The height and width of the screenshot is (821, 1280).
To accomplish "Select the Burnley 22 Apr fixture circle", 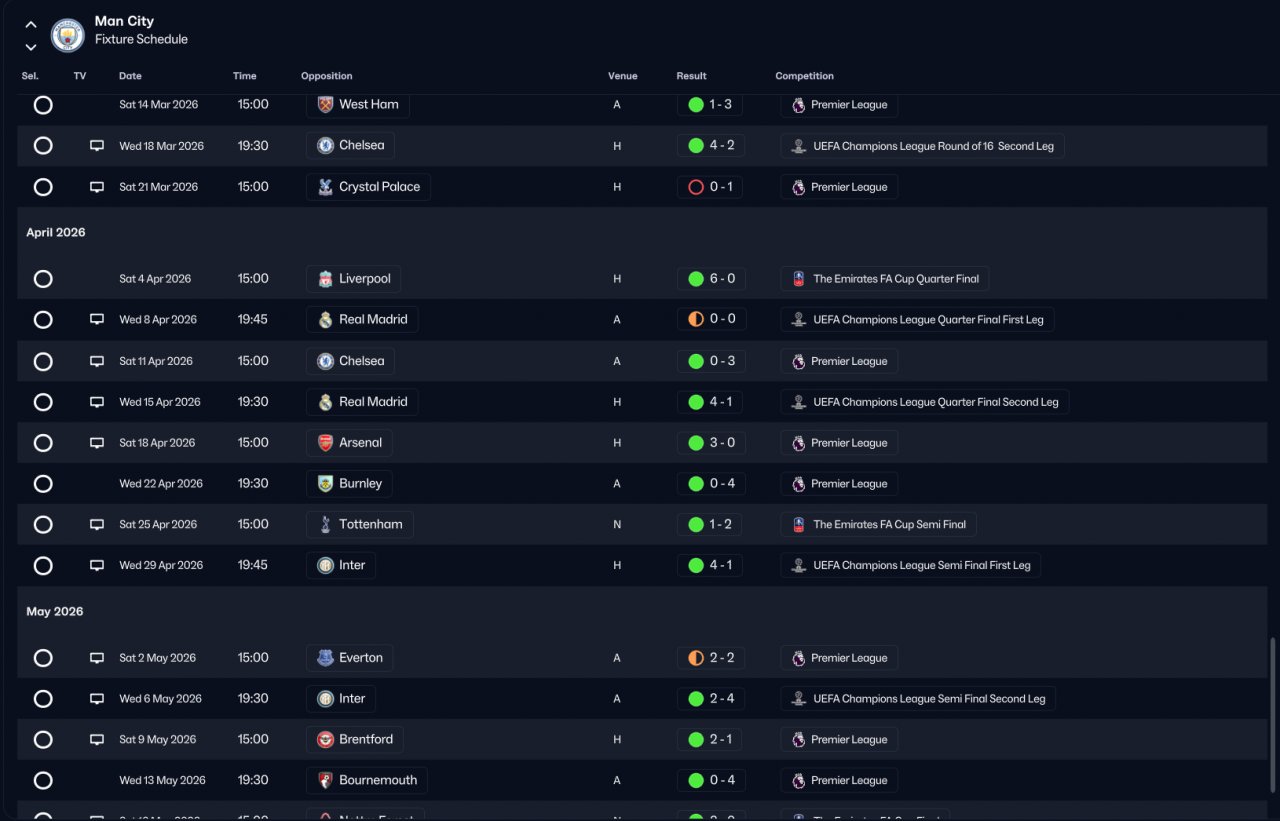I will coord(43,484).
